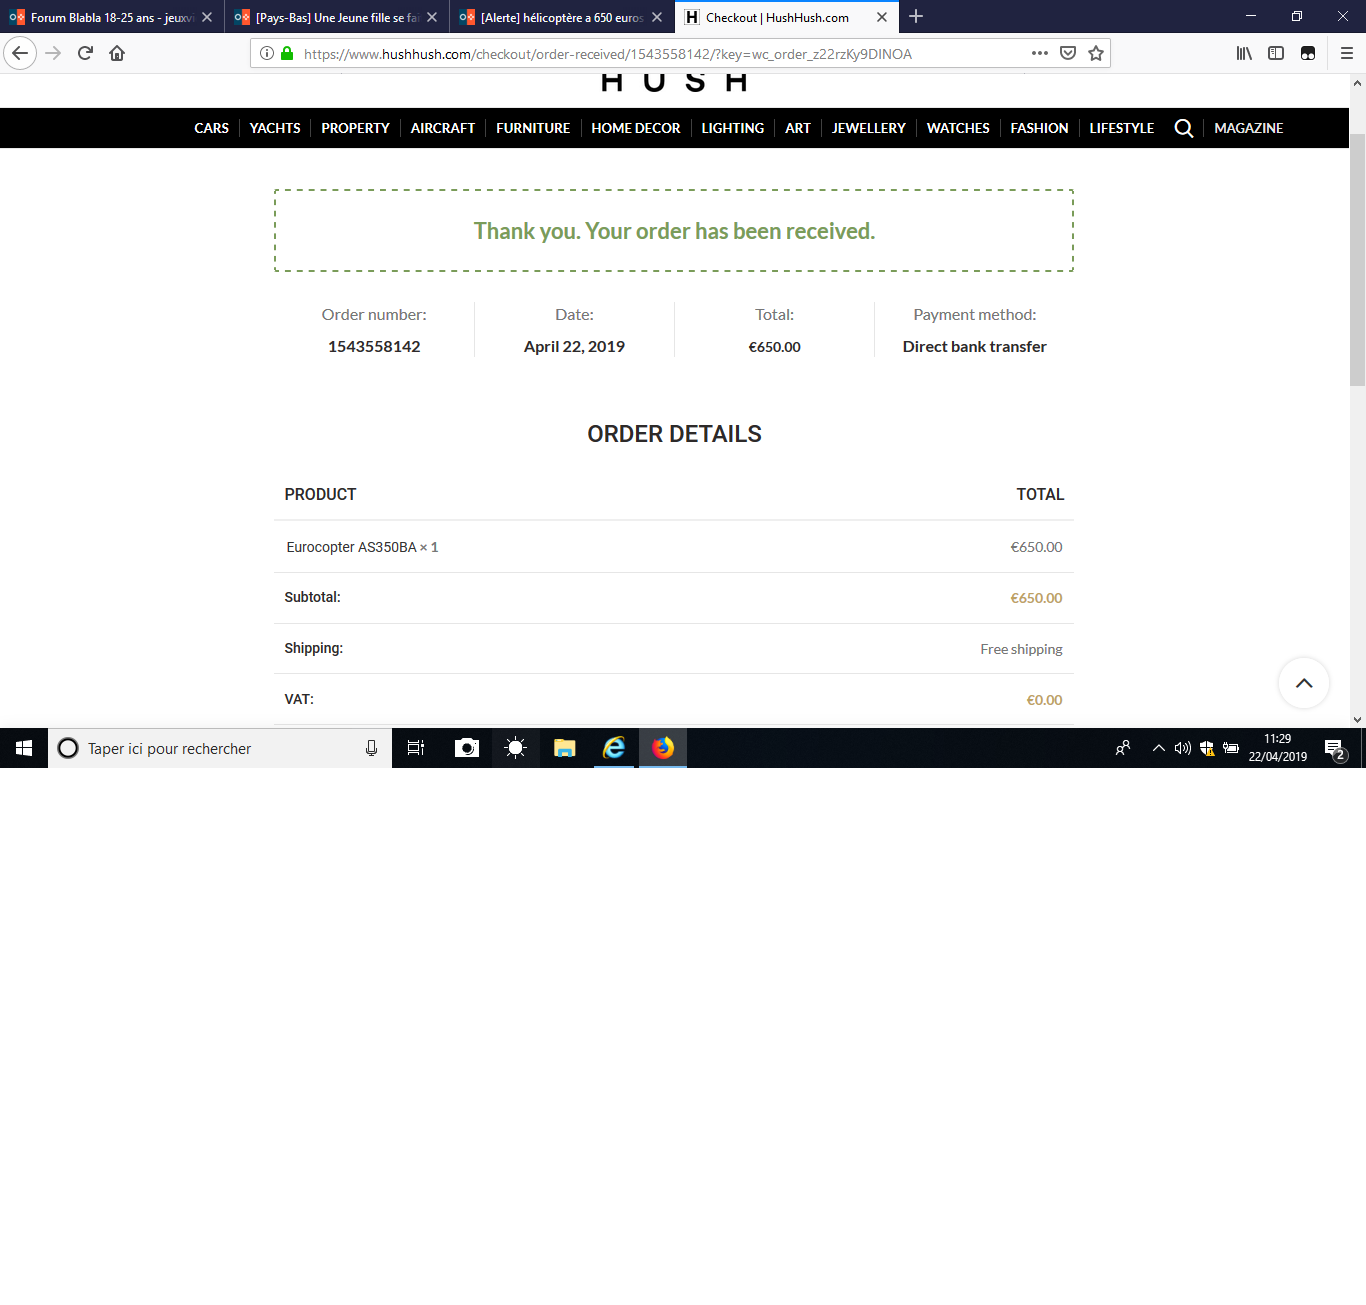Open a new browser tab
The height and width of the screenshot is (1305, 1366).
(x=916, y=17)
